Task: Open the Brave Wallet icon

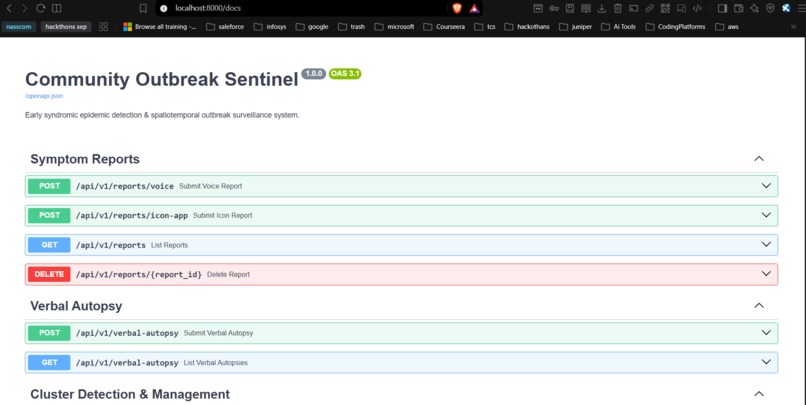Action: tap(738, 8)
